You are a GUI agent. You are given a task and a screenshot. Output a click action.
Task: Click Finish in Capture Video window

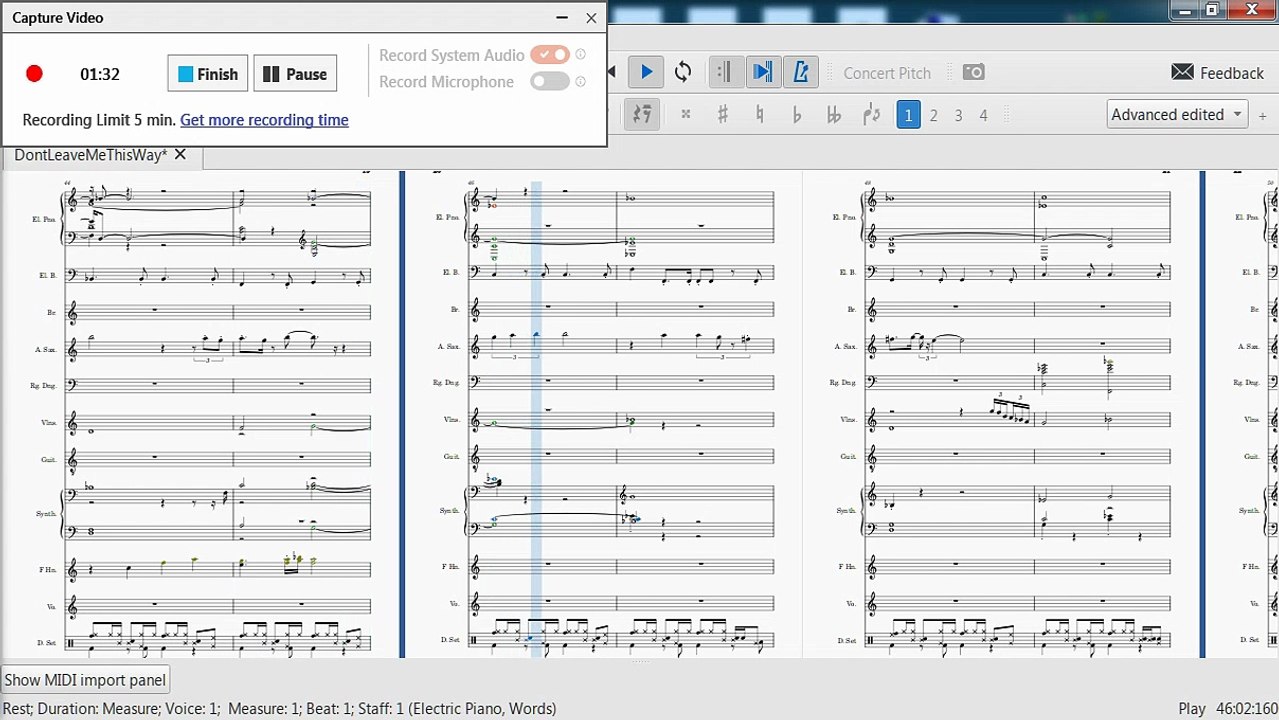(207, 74)
